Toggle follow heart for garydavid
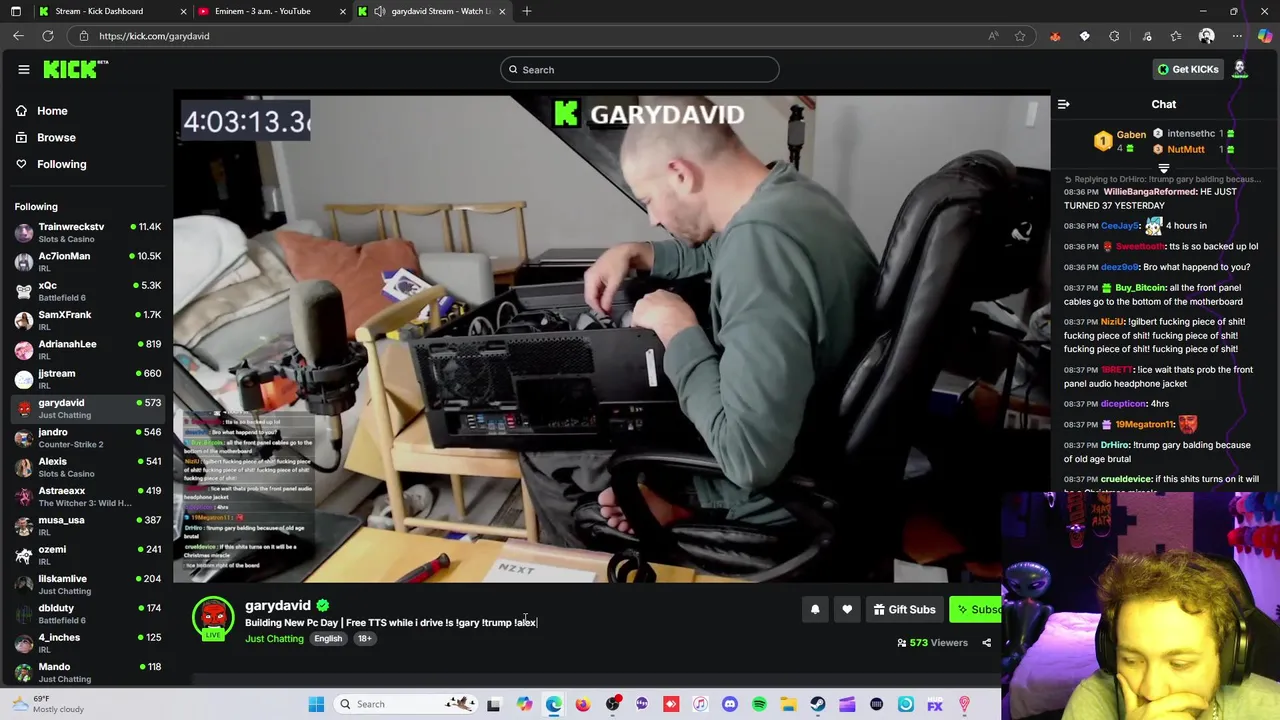This screenshot has width=1280, height=720. pos(847,609)
